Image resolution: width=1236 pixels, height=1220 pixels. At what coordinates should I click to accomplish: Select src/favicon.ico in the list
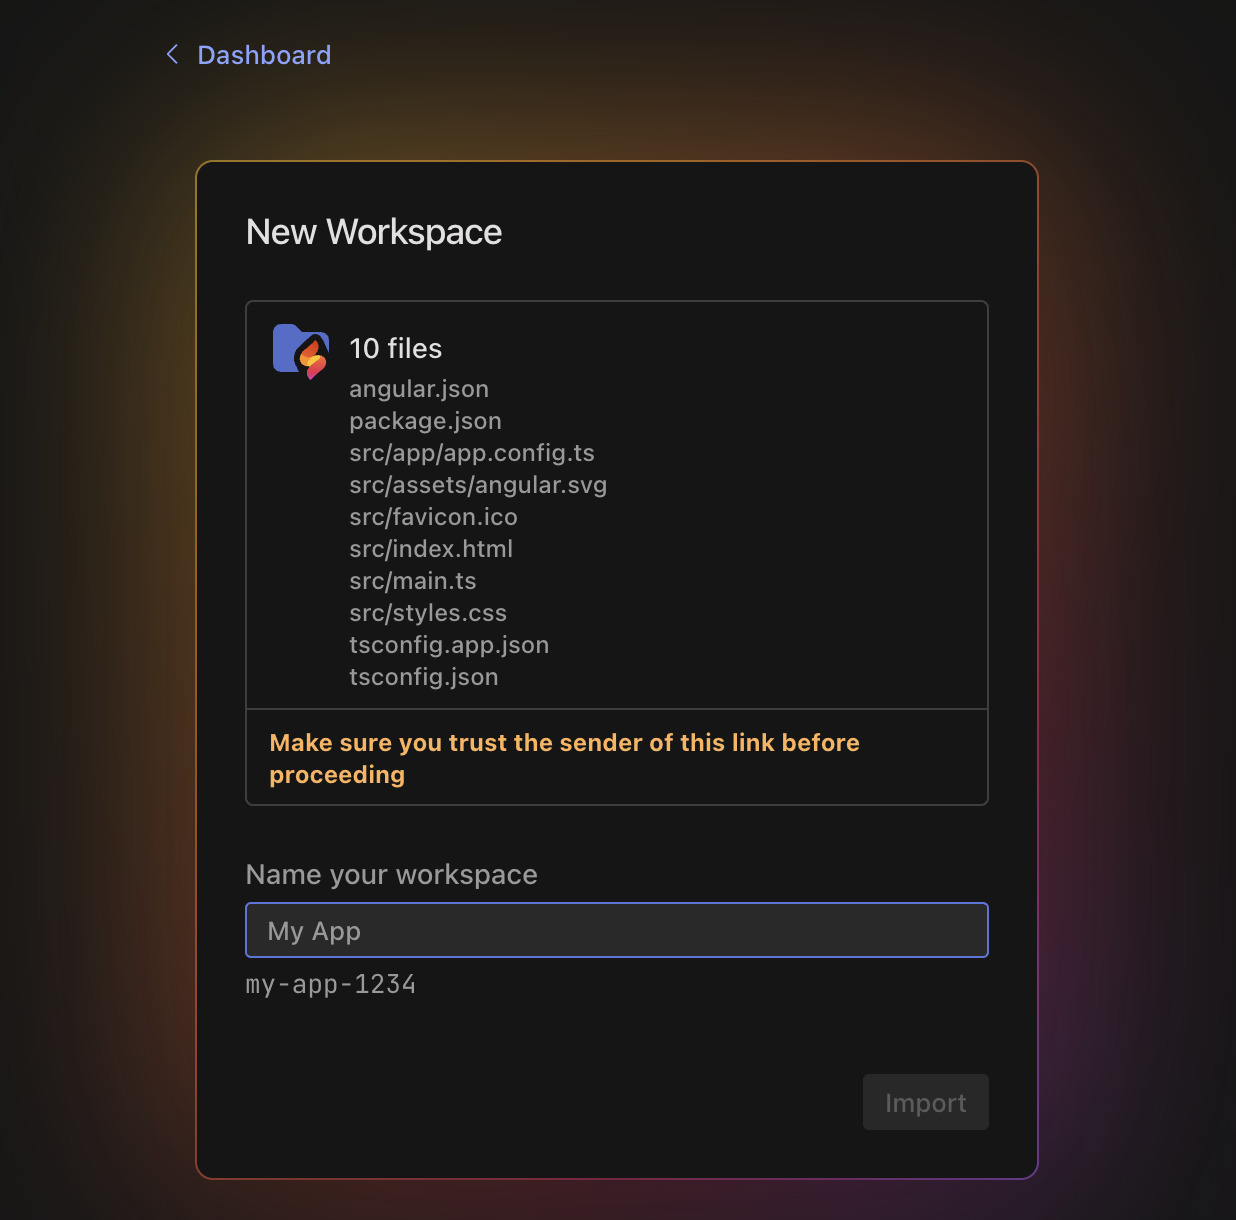[433, 517]
